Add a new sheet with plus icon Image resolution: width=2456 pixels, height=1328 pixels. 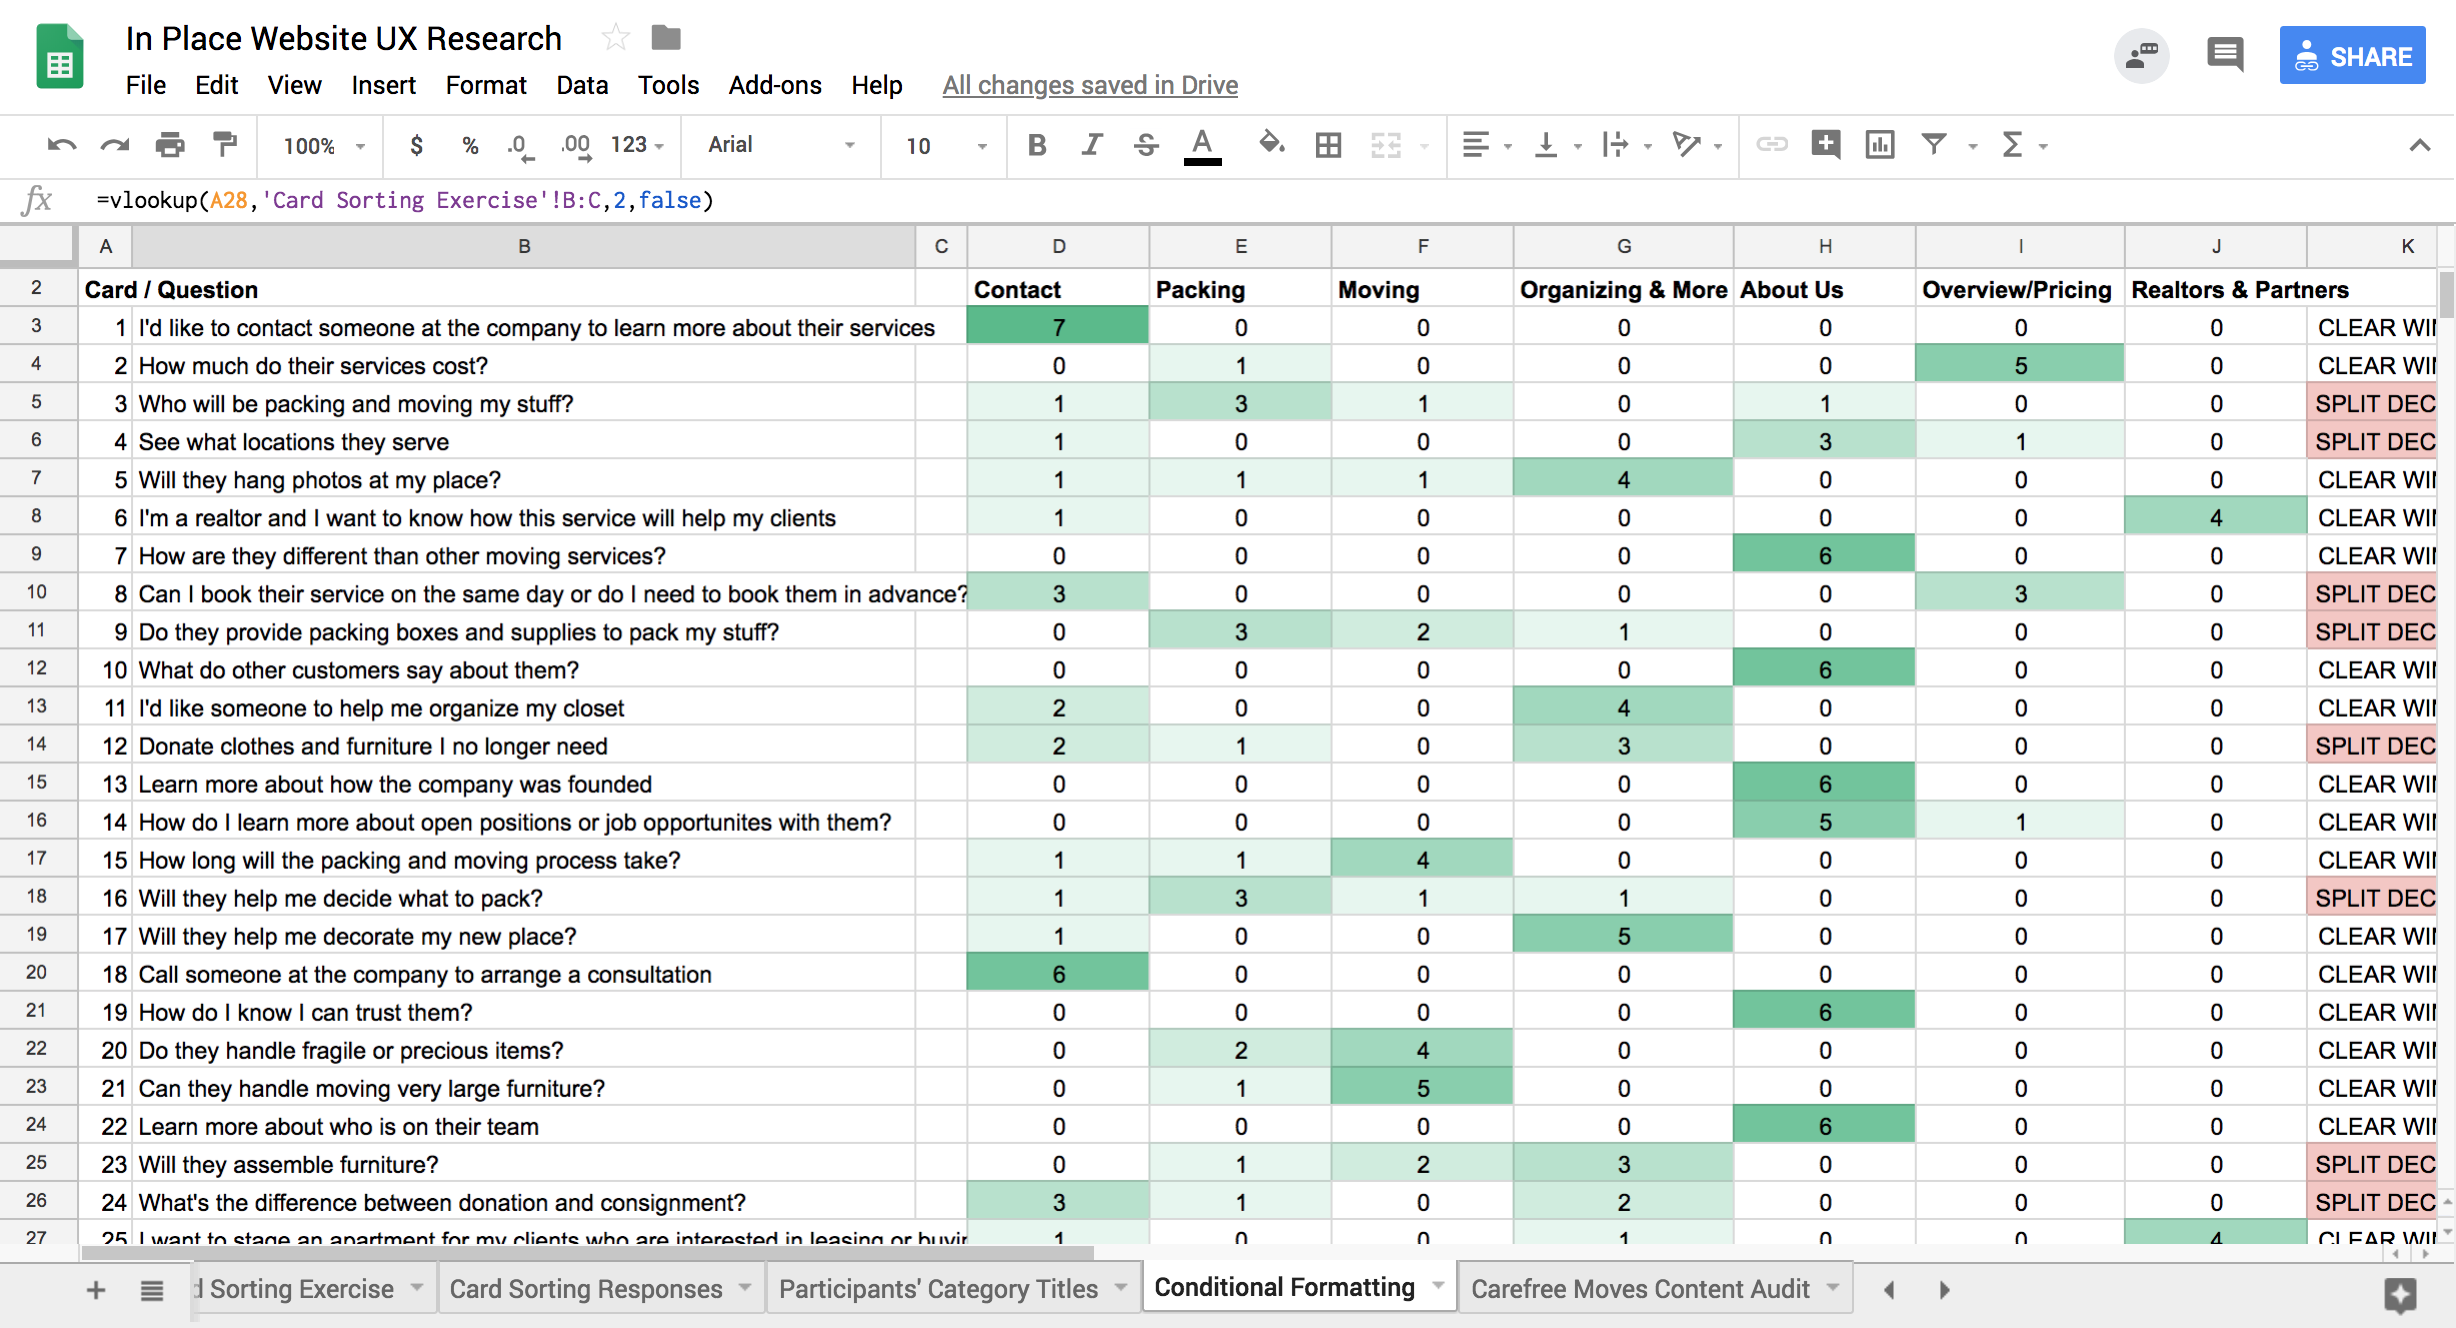[x=96, y=1290]
